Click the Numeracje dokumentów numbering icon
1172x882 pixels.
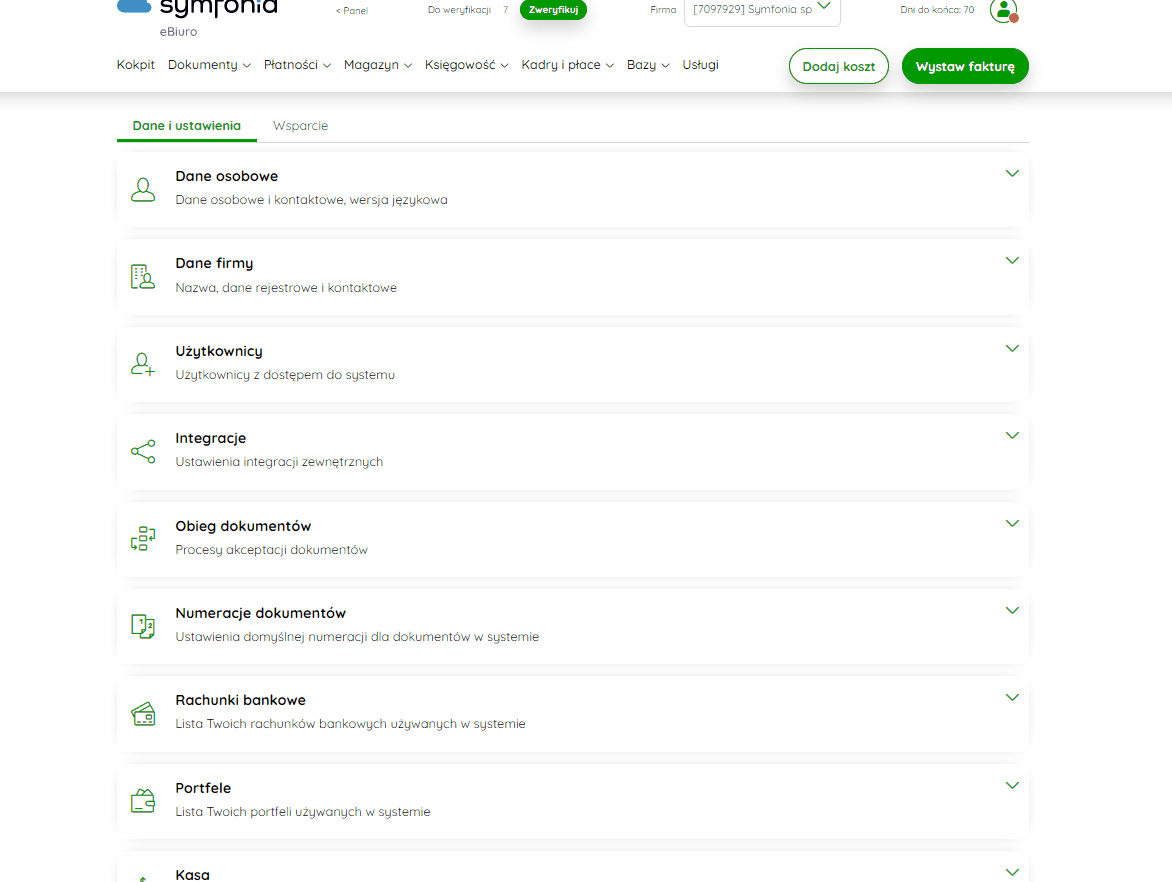tap(143, 626)
